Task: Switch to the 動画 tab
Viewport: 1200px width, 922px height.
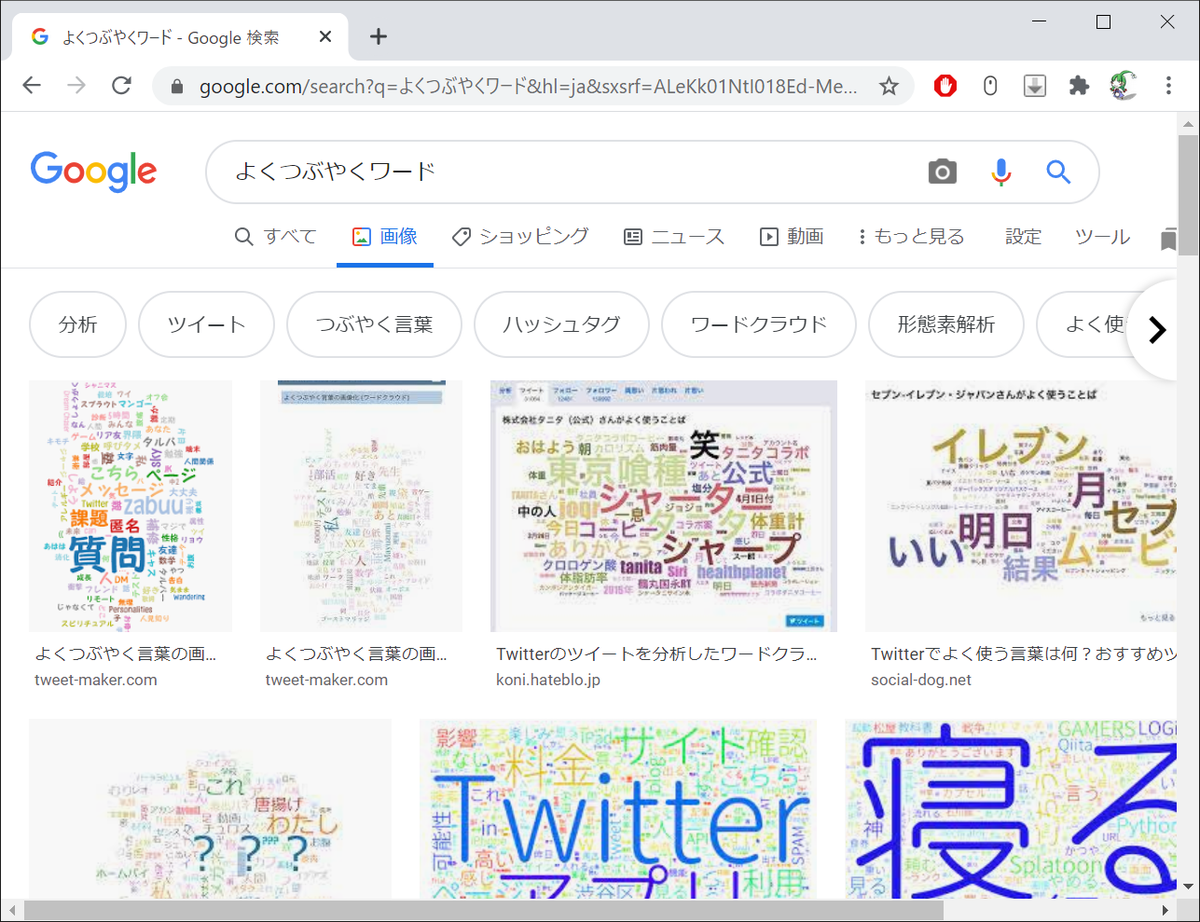Action: coord(791,237)
